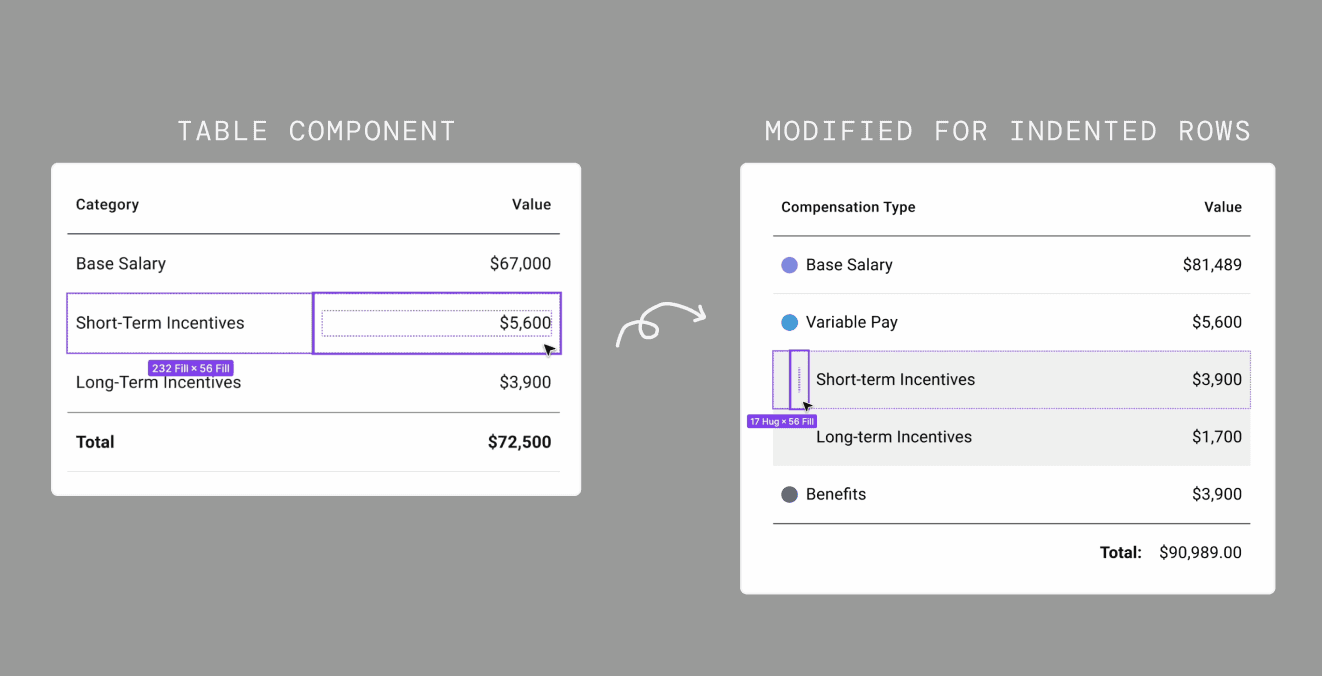This screenshot has height=676, width=1322.
Task: Click the purple Base Salary dot
Action: 789,265
